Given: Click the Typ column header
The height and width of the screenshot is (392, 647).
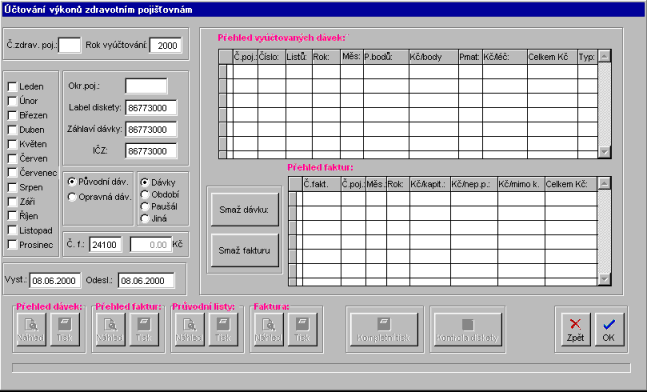Looking at the screenshot, I should point(587,57).
